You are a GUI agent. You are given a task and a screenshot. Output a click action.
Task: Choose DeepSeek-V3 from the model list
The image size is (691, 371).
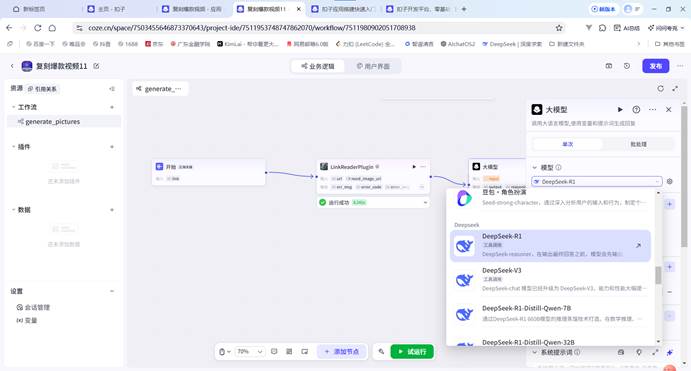550,280
